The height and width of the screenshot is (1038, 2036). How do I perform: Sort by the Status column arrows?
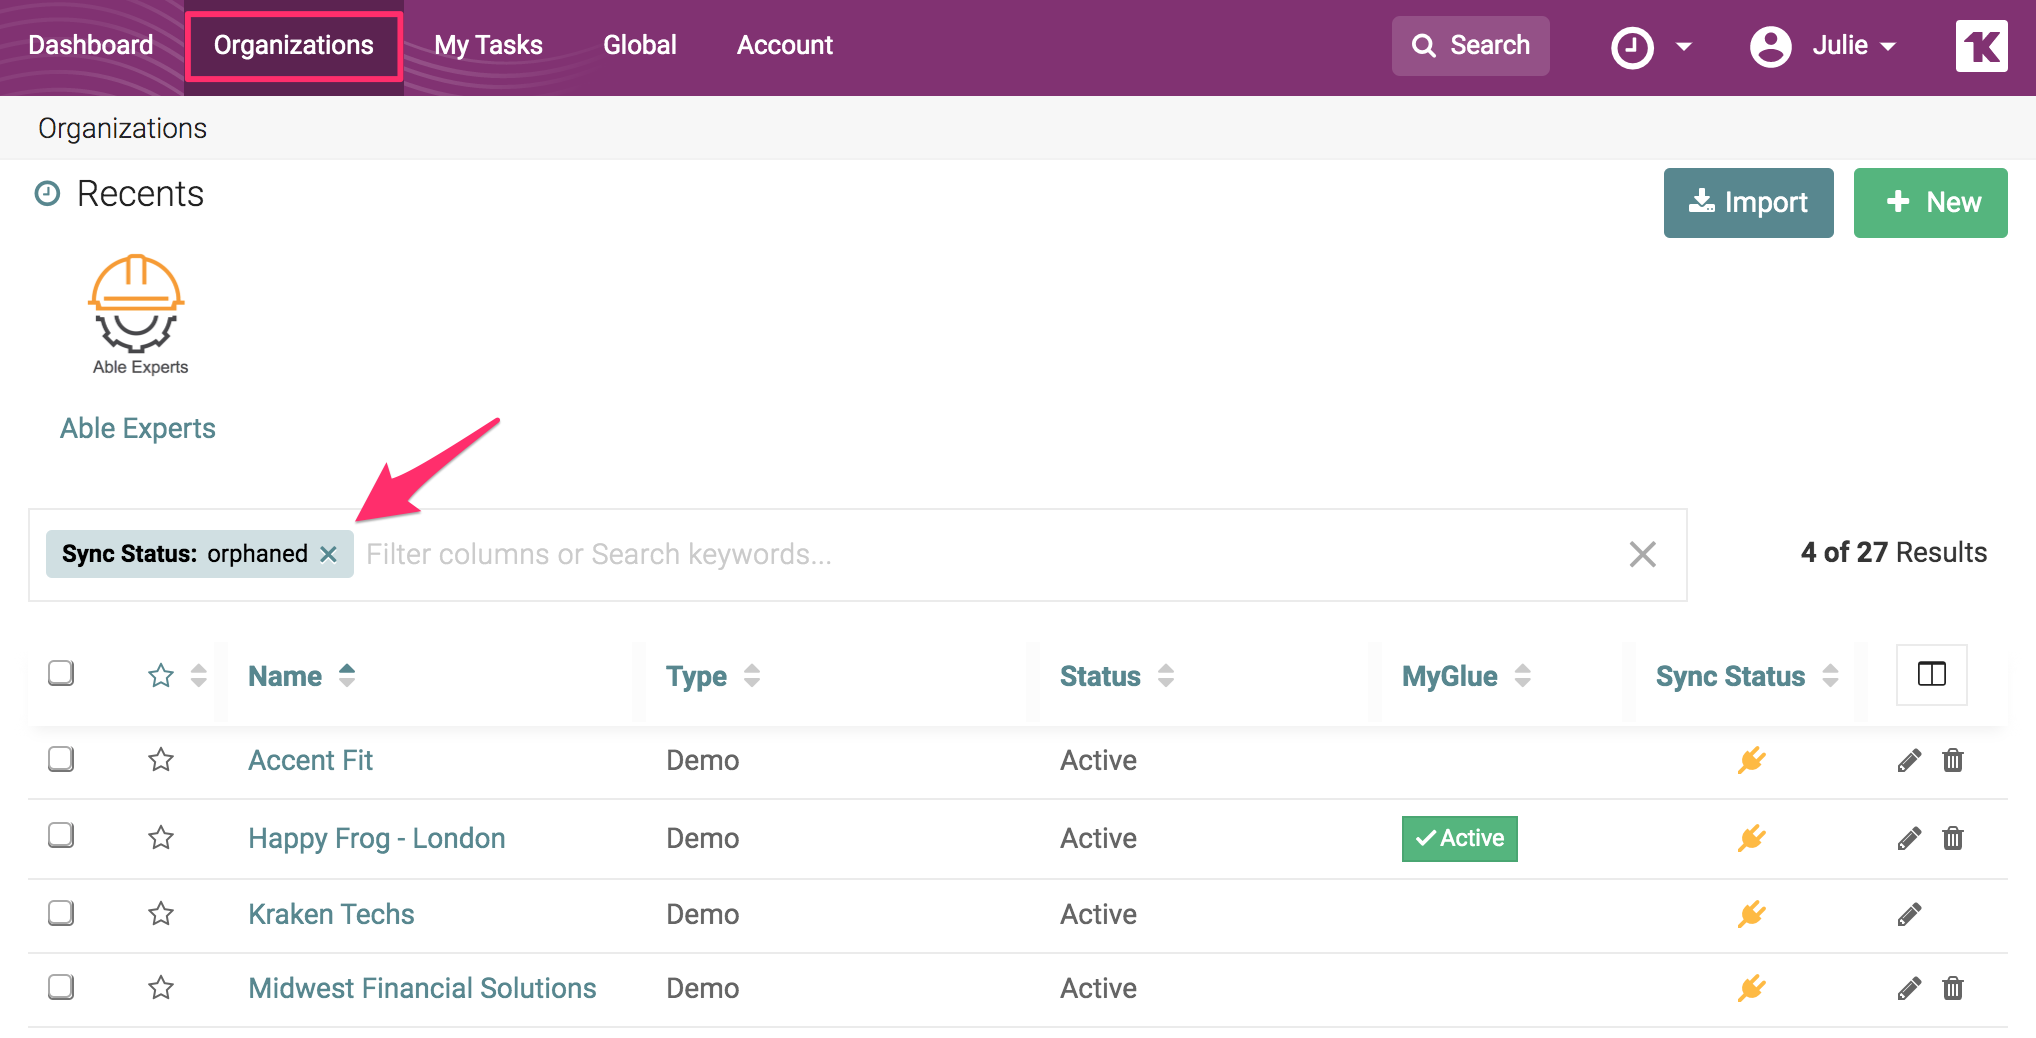1166,676
